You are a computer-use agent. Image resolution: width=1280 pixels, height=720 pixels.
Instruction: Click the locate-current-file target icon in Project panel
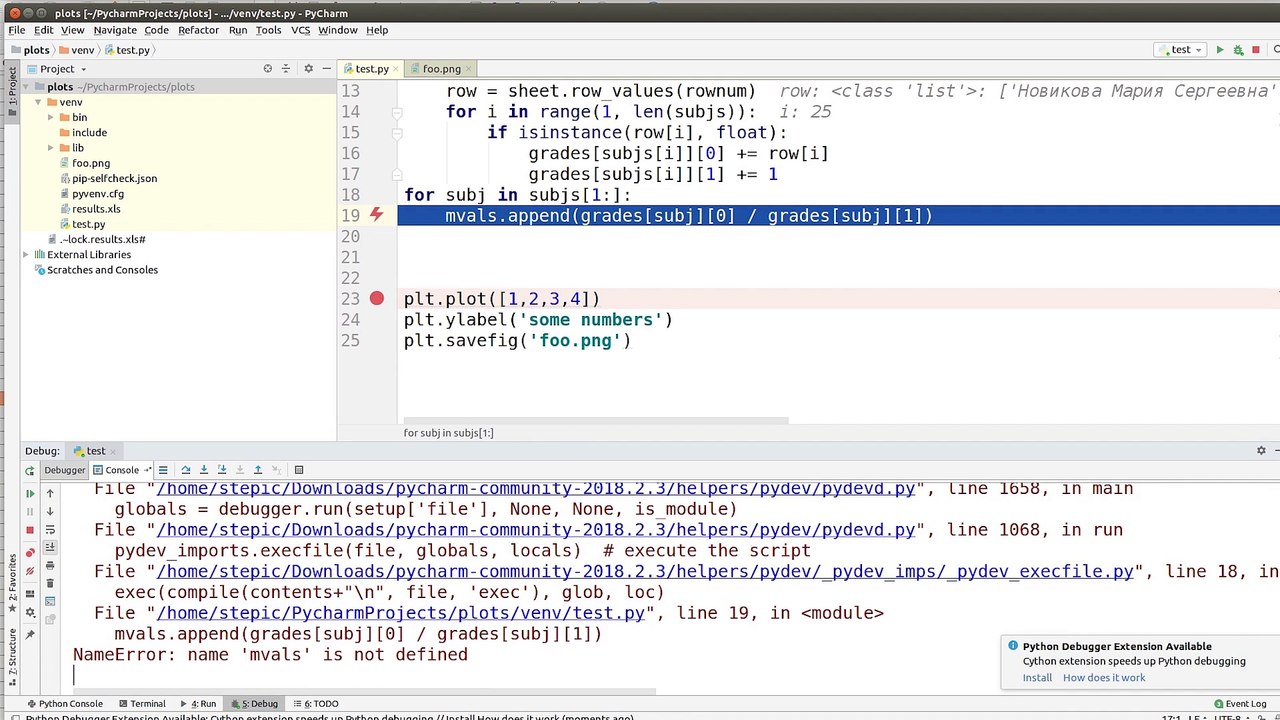coord(268,69)
